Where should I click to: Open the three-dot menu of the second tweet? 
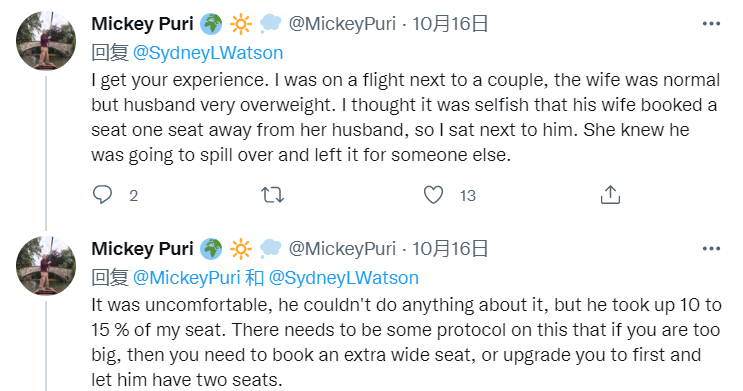711,249
